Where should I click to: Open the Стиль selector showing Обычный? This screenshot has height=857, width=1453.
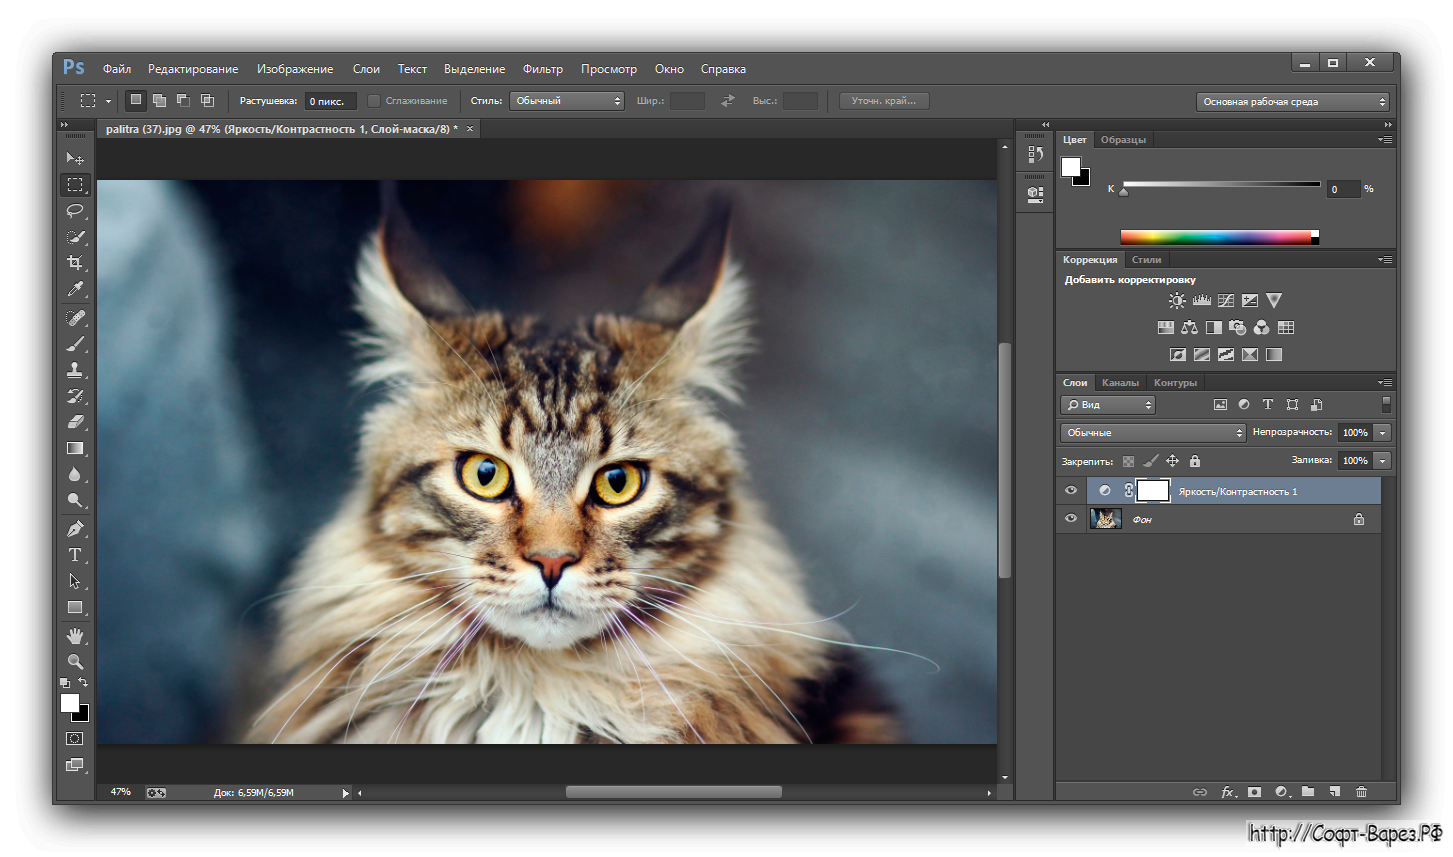pyautogui.click(x=566, y=100)
